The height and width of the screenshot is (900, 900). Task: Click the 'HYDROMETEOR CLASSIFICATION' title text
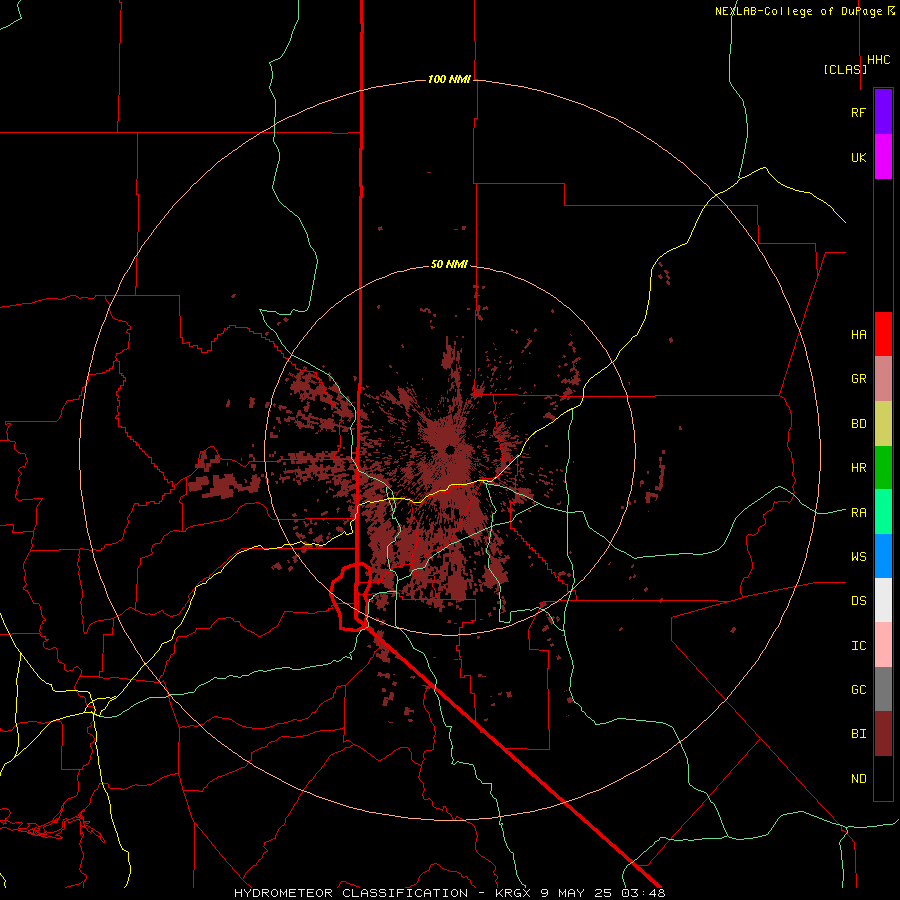(x=351, y=893)
